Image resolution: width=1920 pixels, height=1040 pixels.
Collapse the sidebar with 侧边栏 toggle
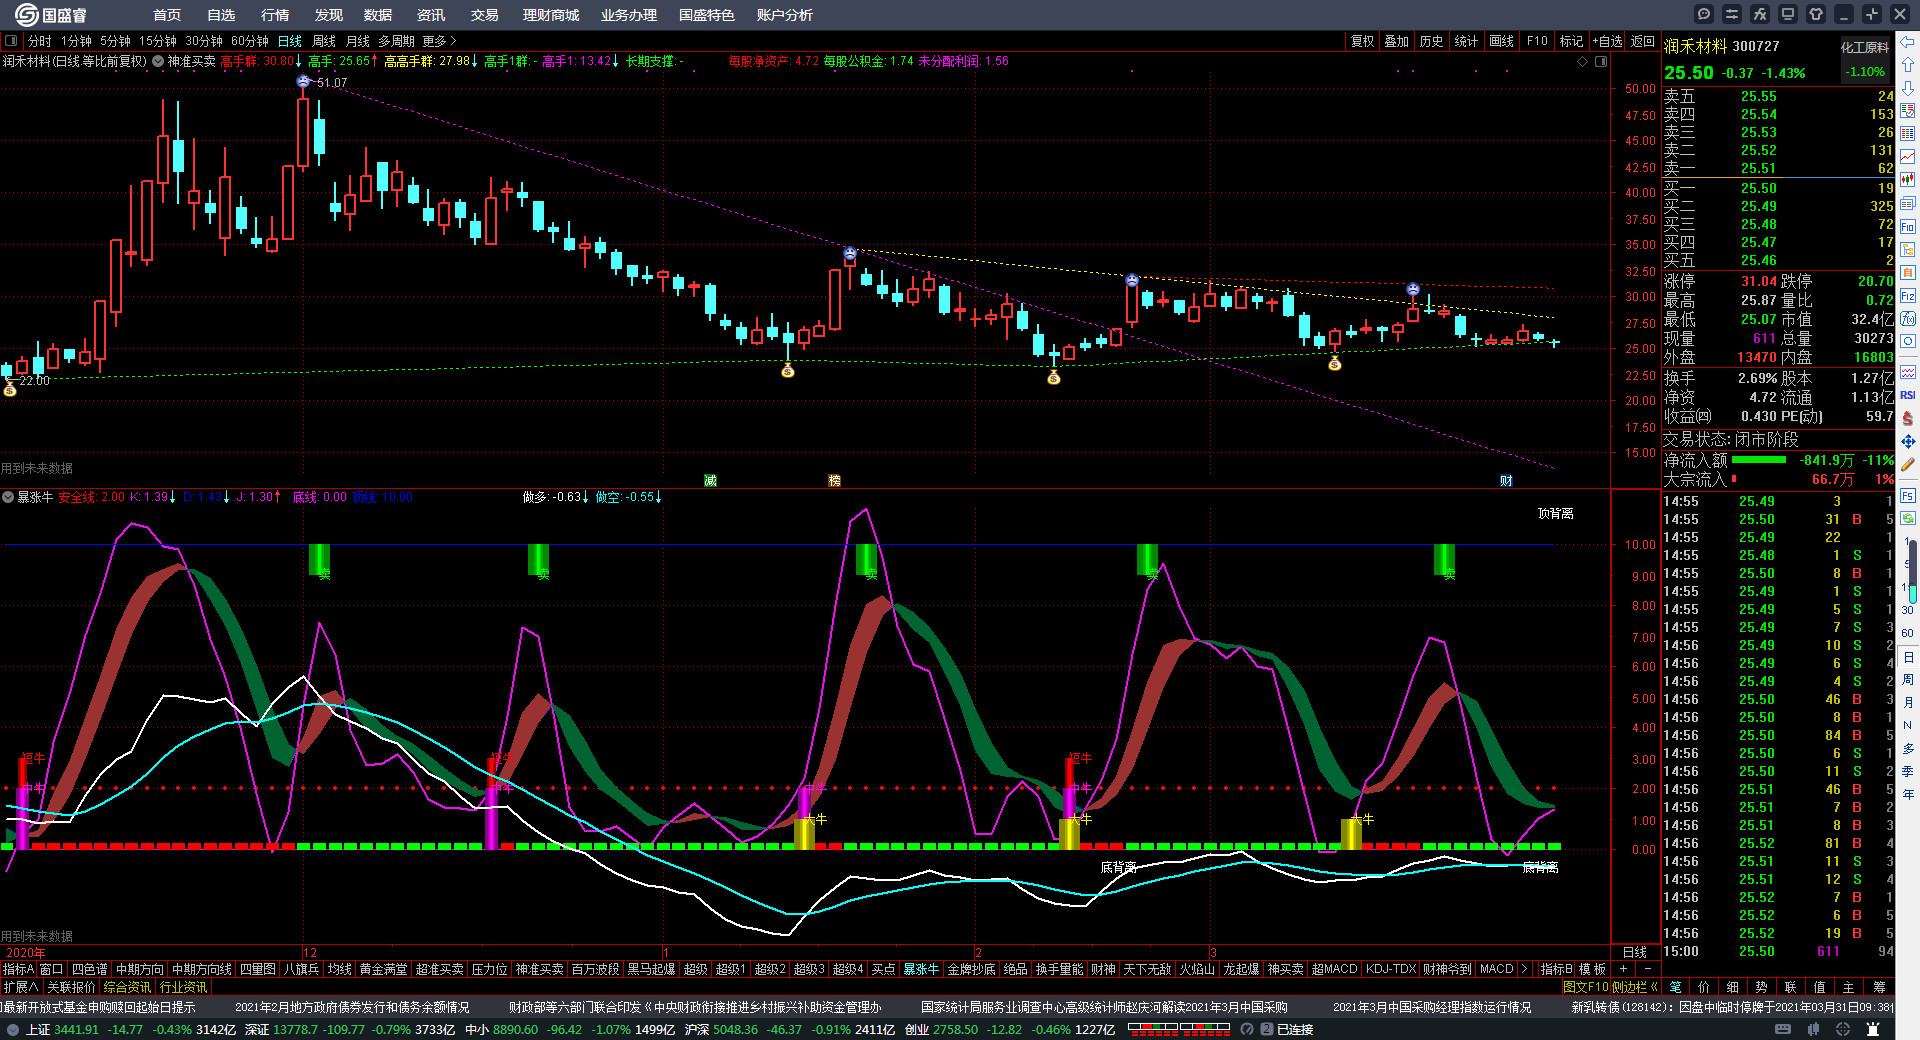[x=1634, y=987]
